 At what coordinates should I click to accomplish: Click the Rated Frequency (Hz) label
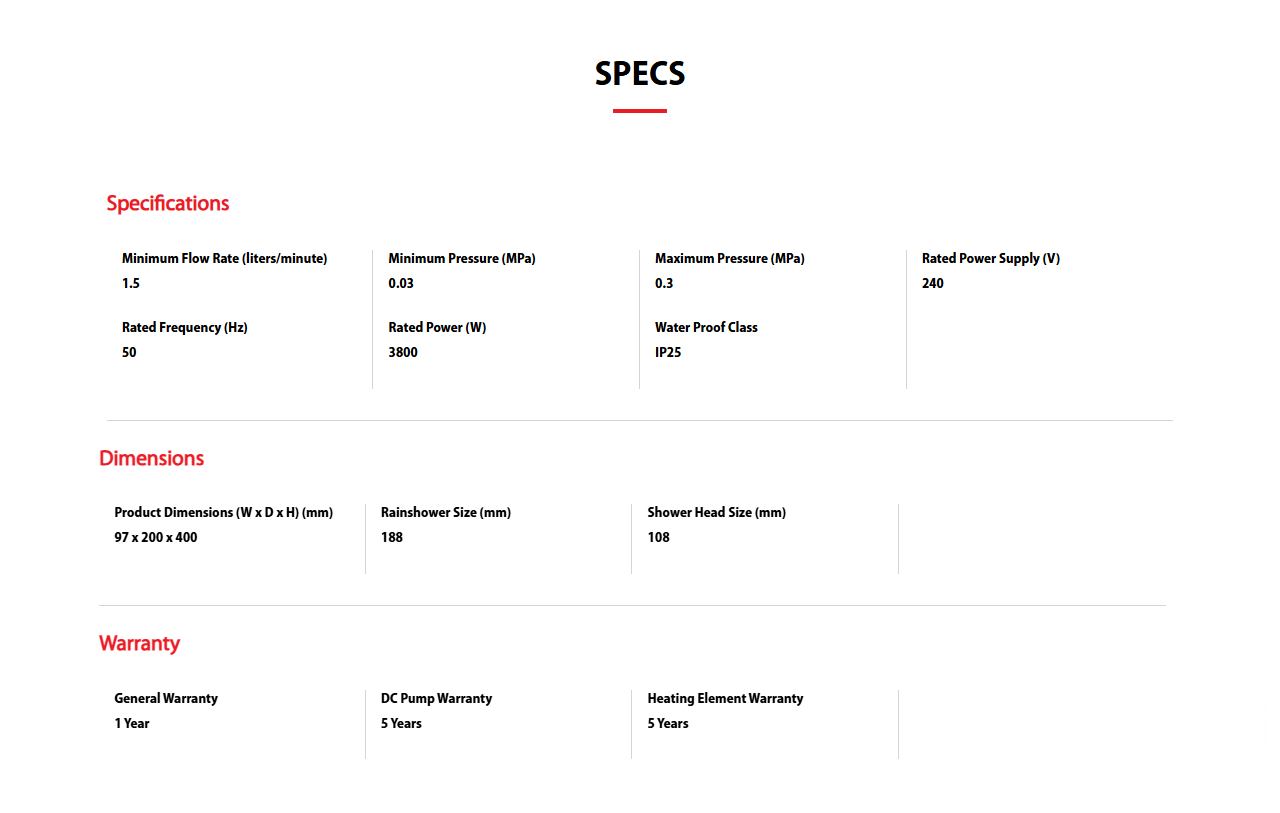pyautogui.click(x=184, y=328)
